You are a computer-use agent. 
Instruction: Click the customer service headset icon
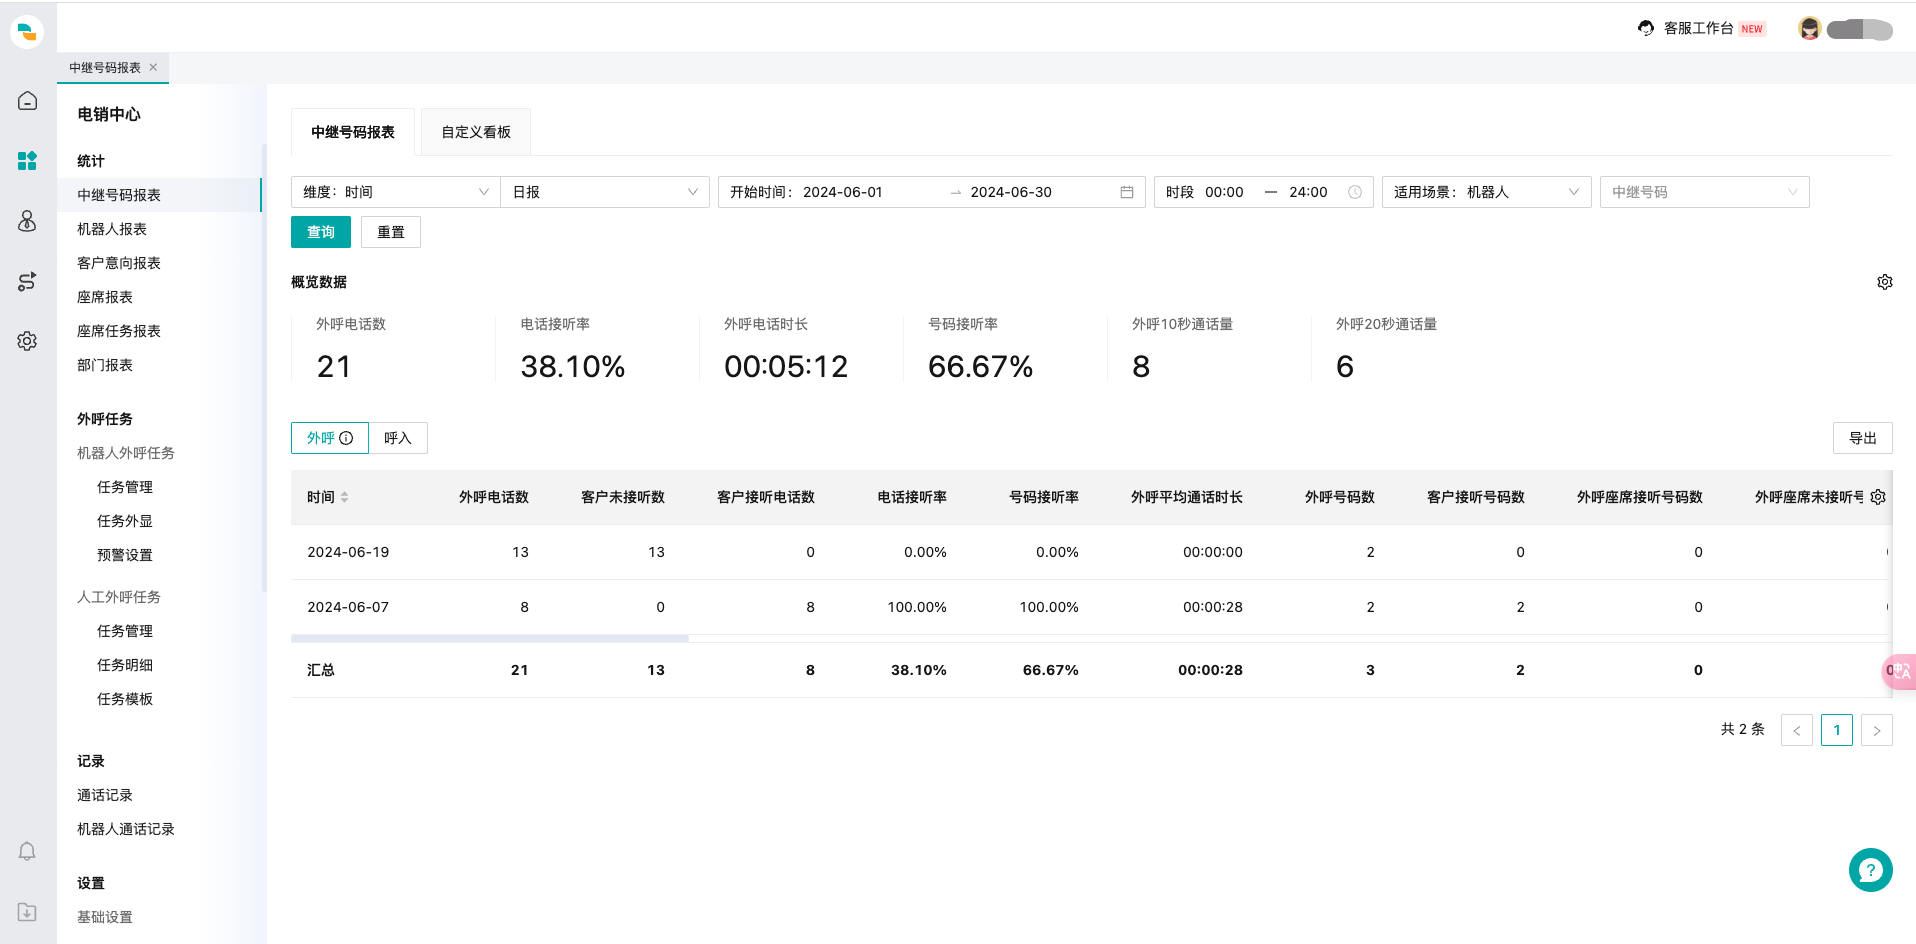click(x=1646, y=28)
